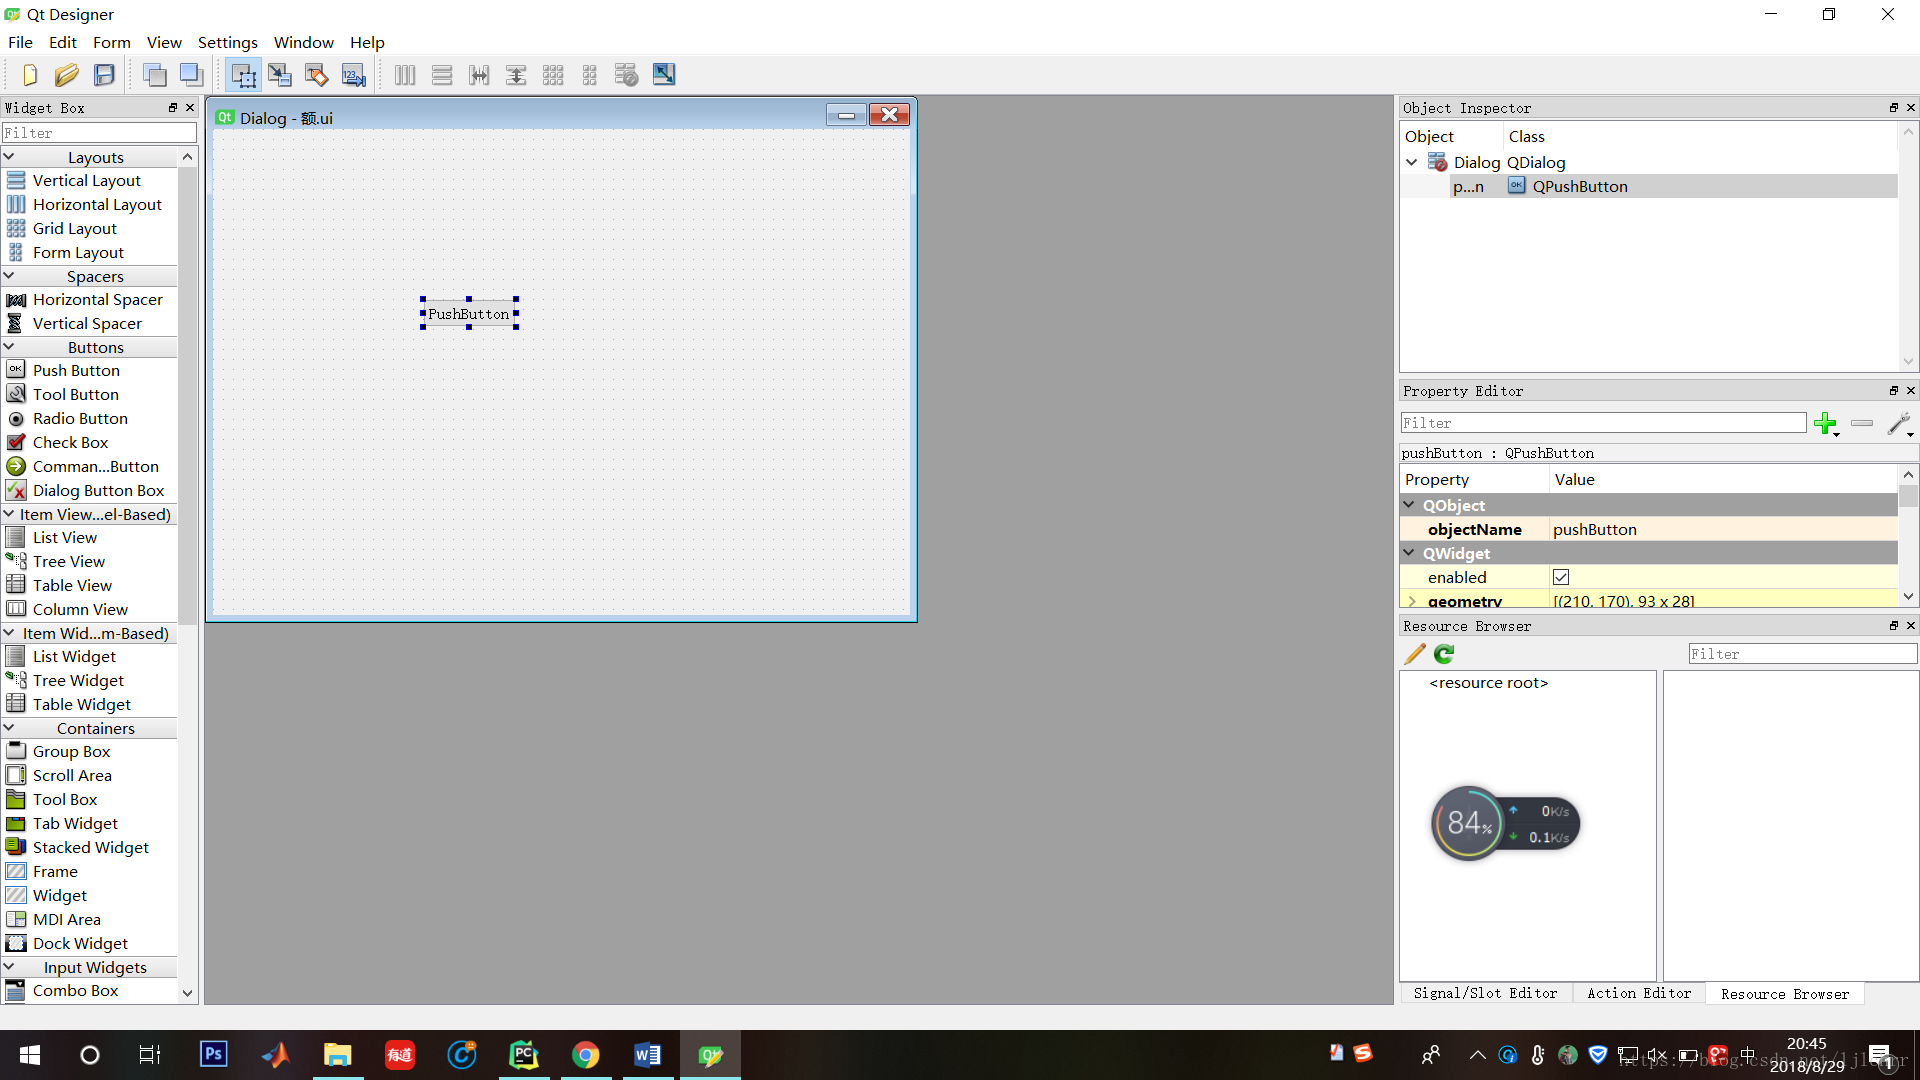Open Chrome from the Windows taskbar
This screenshot has height=1080, width=1920.
[x=585, y=1055]
